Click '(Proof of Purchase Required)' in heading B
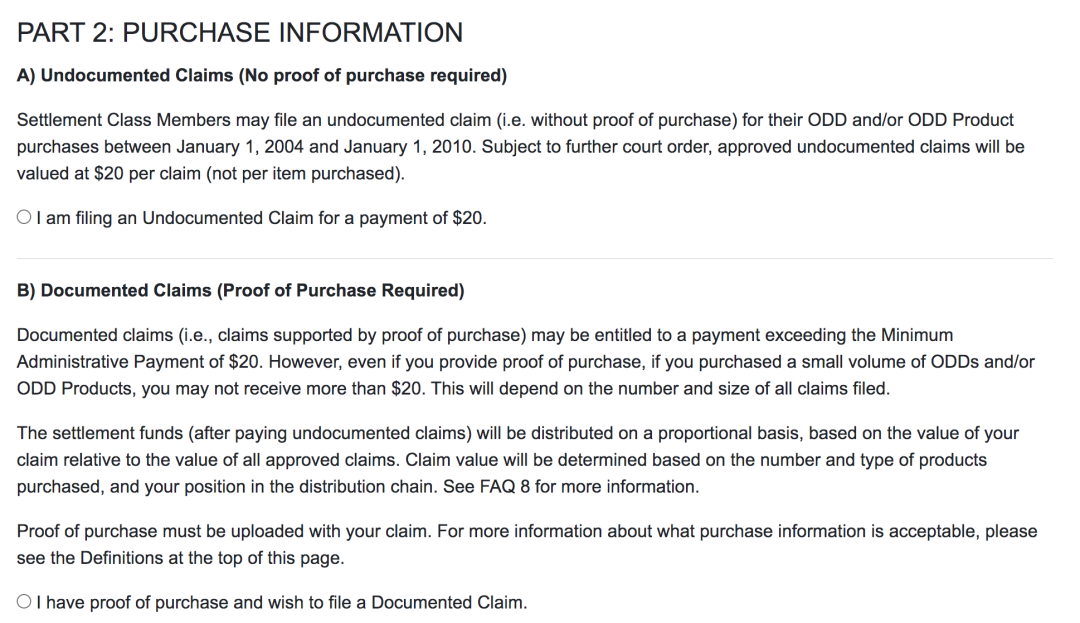Screen dimensions: 1080x623 [340, 291]
